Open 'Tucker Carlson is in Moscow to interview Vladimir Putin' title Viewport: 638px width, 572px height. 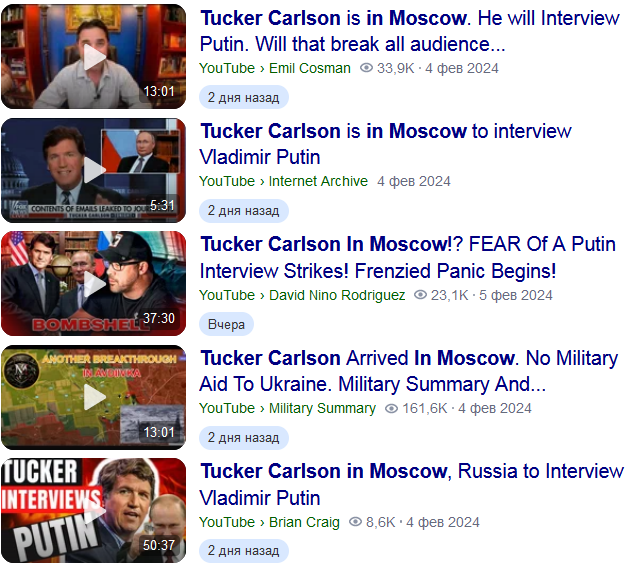386,144
